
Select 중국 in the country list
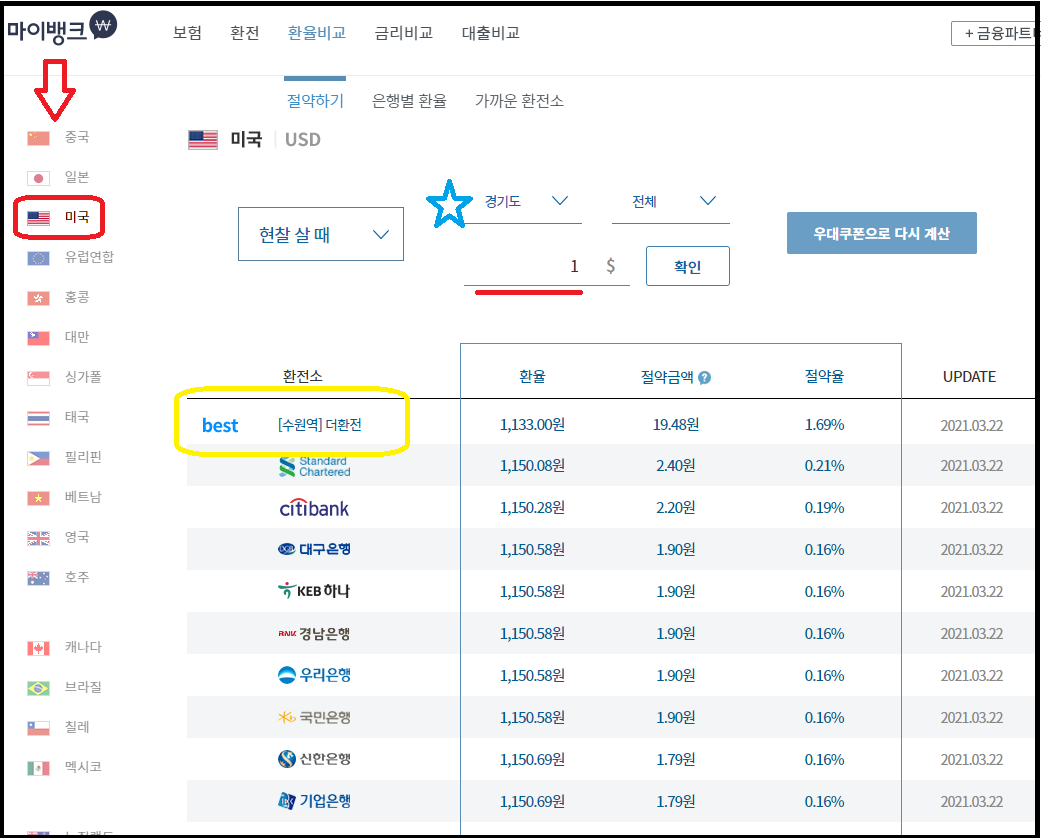pyautogui.click(x=76, y=137)
